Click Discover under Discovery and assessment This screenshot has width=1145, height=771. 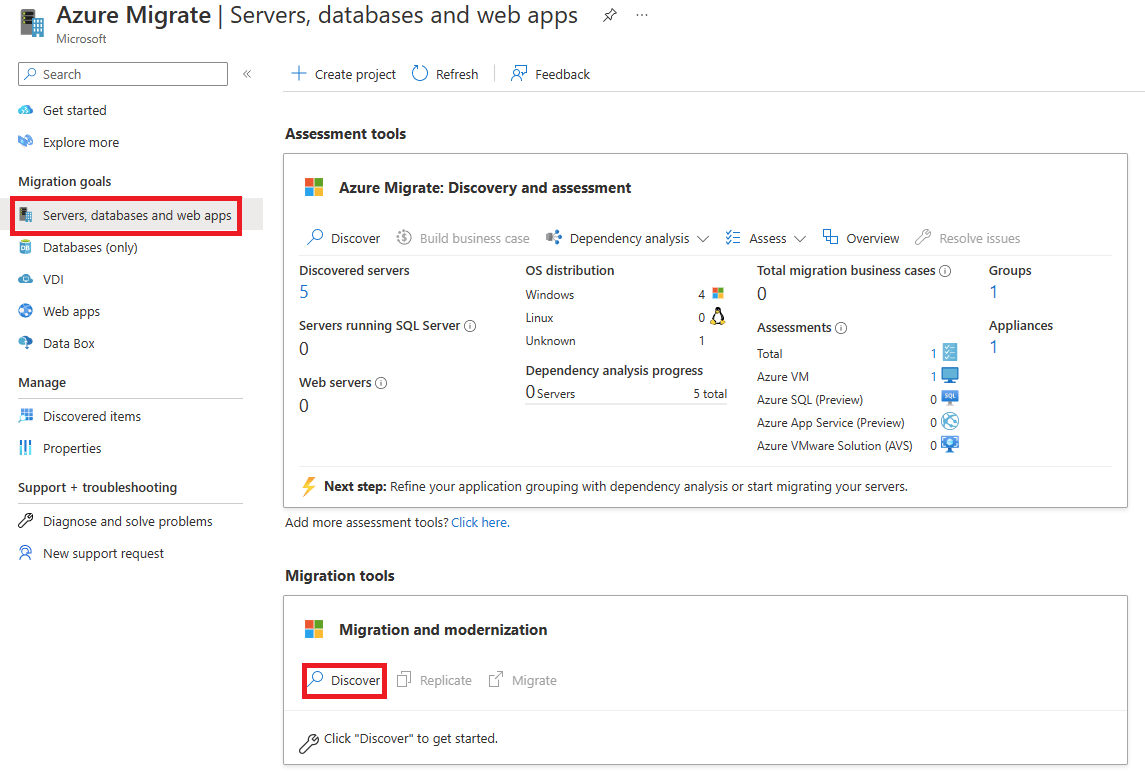[x=343, y=238]
